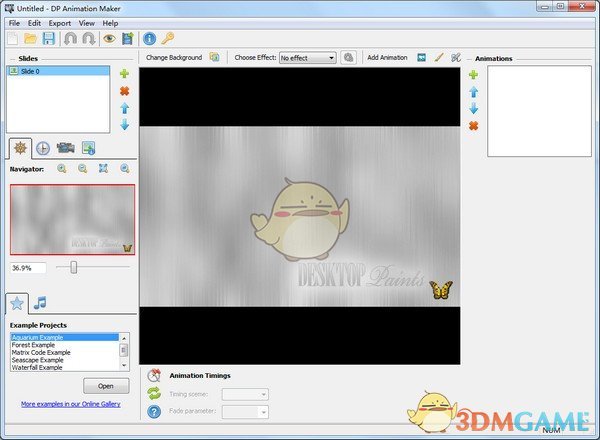Click the alarm clock icon beside Animation Timings
Image resolution: width=600 pixels, height=440 pixels.
pos(154,375)
